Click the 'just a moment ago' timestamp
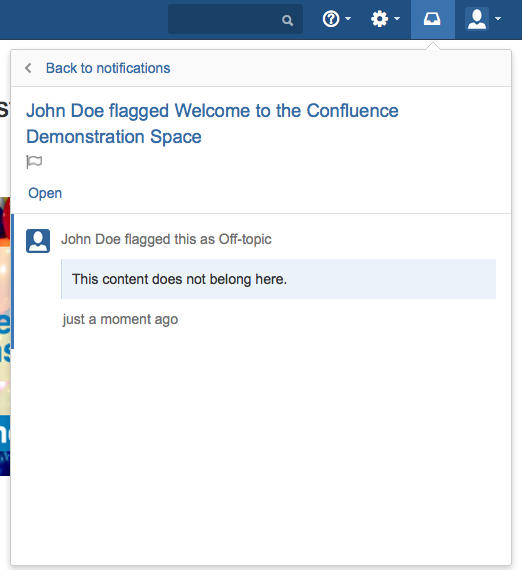The height and width of the screenshot is (570, 522). coord(120,320)
